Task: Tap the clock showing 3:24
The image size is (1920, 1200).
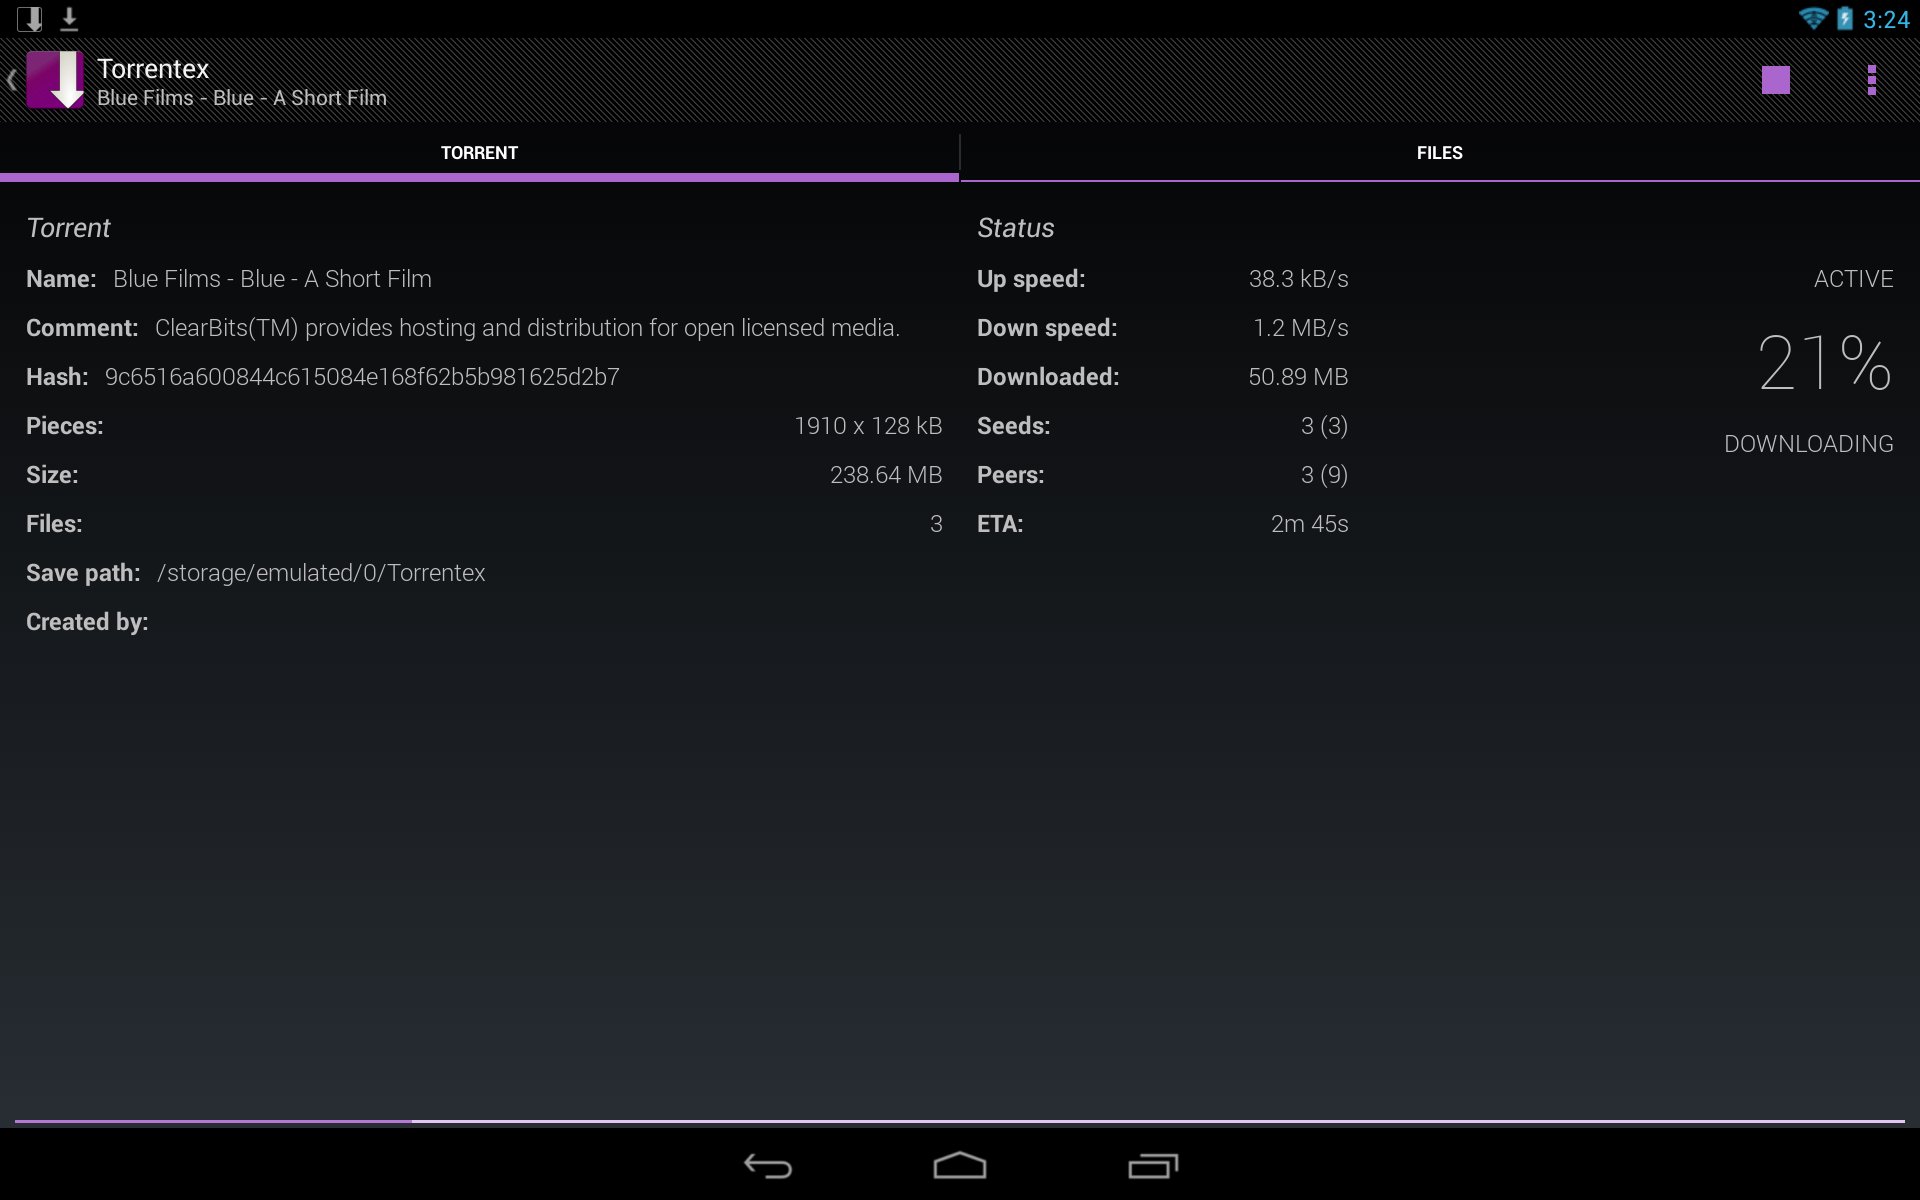Action: pos(1886,20)
